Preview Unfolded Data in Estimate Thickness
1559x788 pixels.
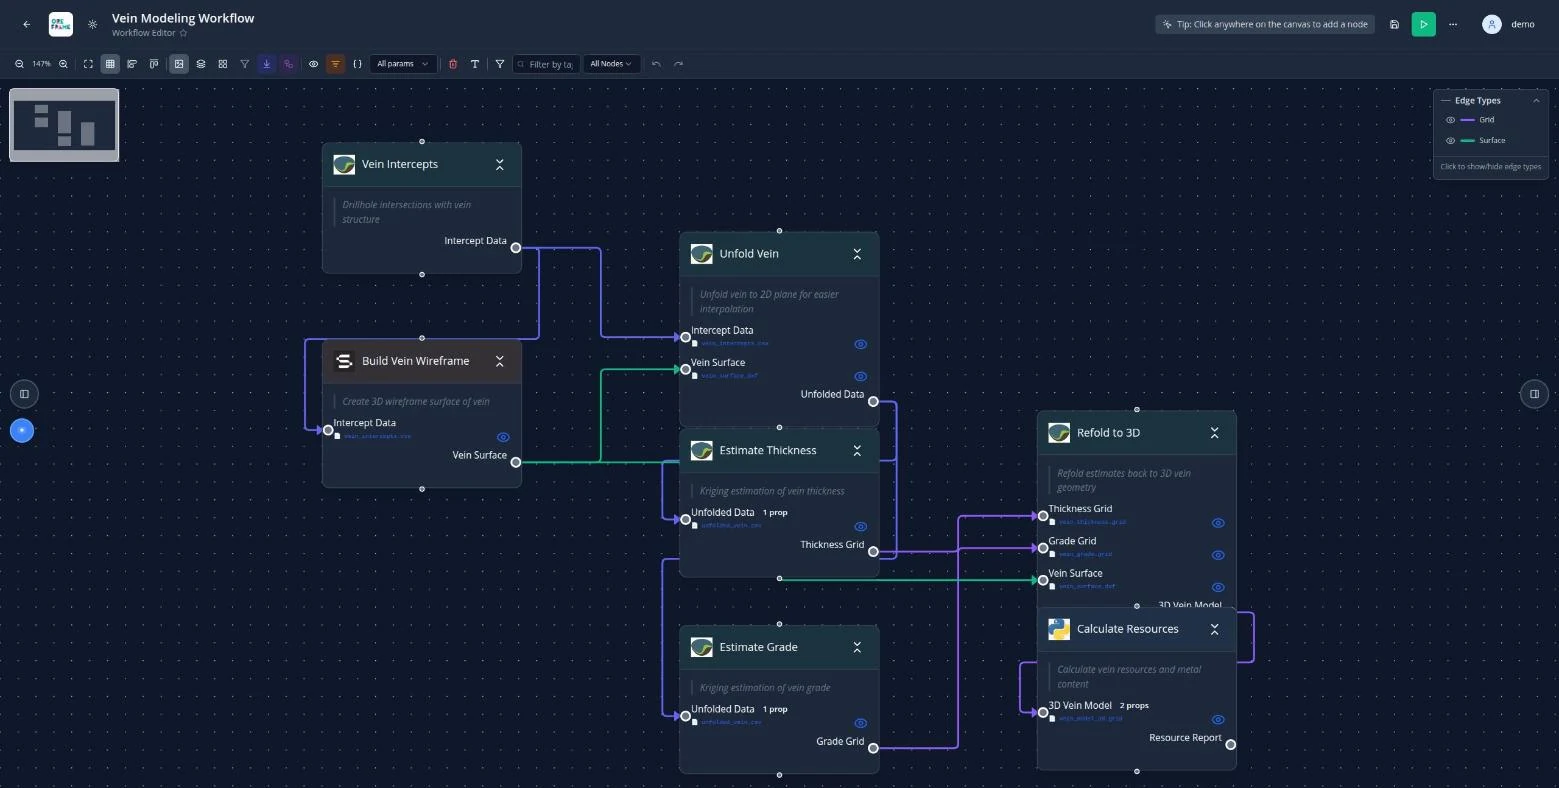tap(861, 527)
